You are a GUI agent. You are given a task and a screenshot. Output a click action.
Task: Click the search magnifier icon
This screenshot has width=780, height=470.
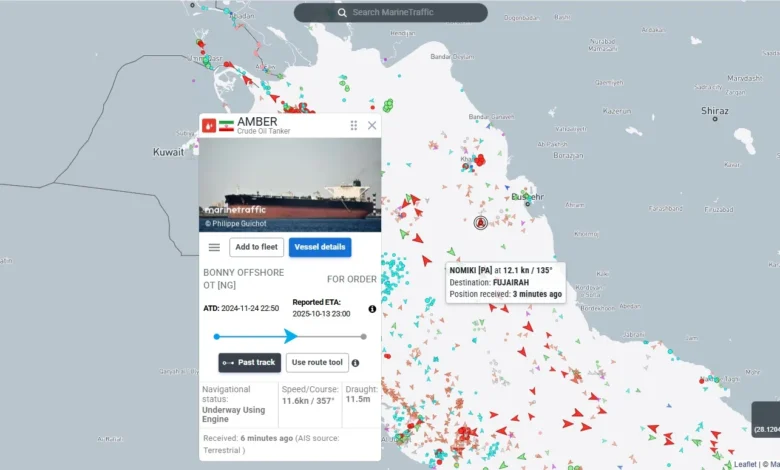tap(342, 13)
